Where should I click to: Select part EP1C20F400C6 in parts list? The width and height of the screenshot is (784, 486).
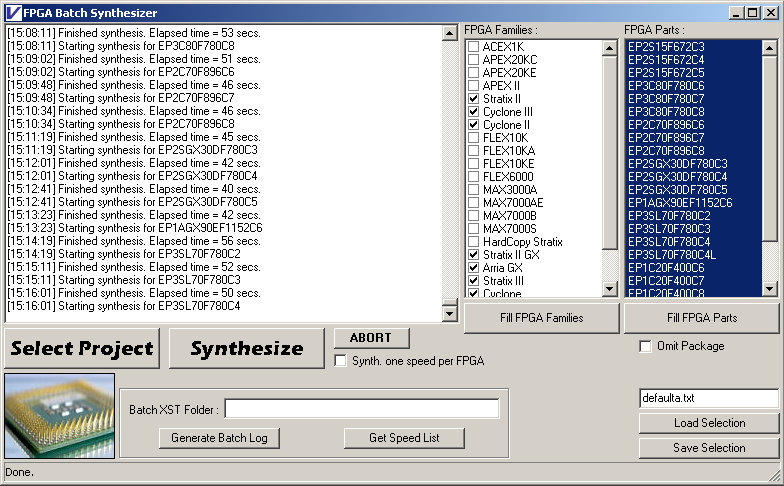point(694,268)
